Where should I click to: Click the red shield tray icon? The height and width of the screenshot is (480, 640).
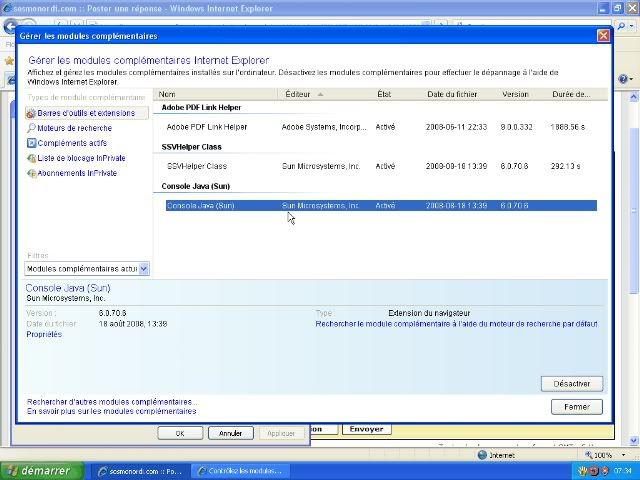[604, 471]
